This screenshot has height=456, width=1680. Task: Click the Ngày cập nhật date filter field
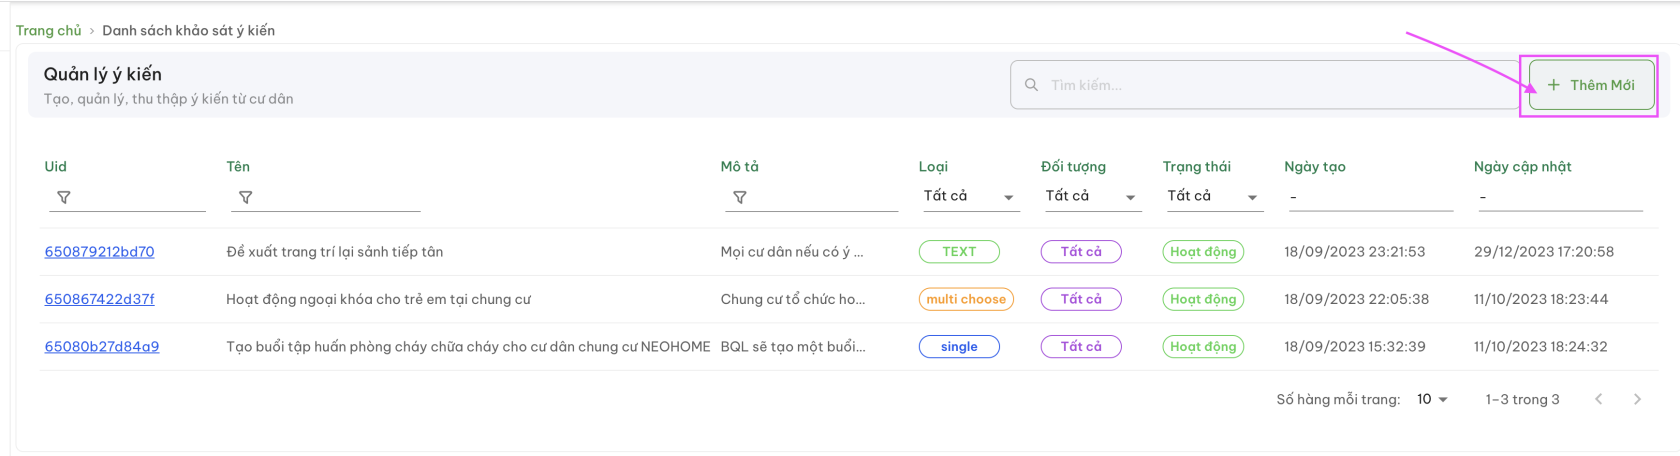point(1559,197)
